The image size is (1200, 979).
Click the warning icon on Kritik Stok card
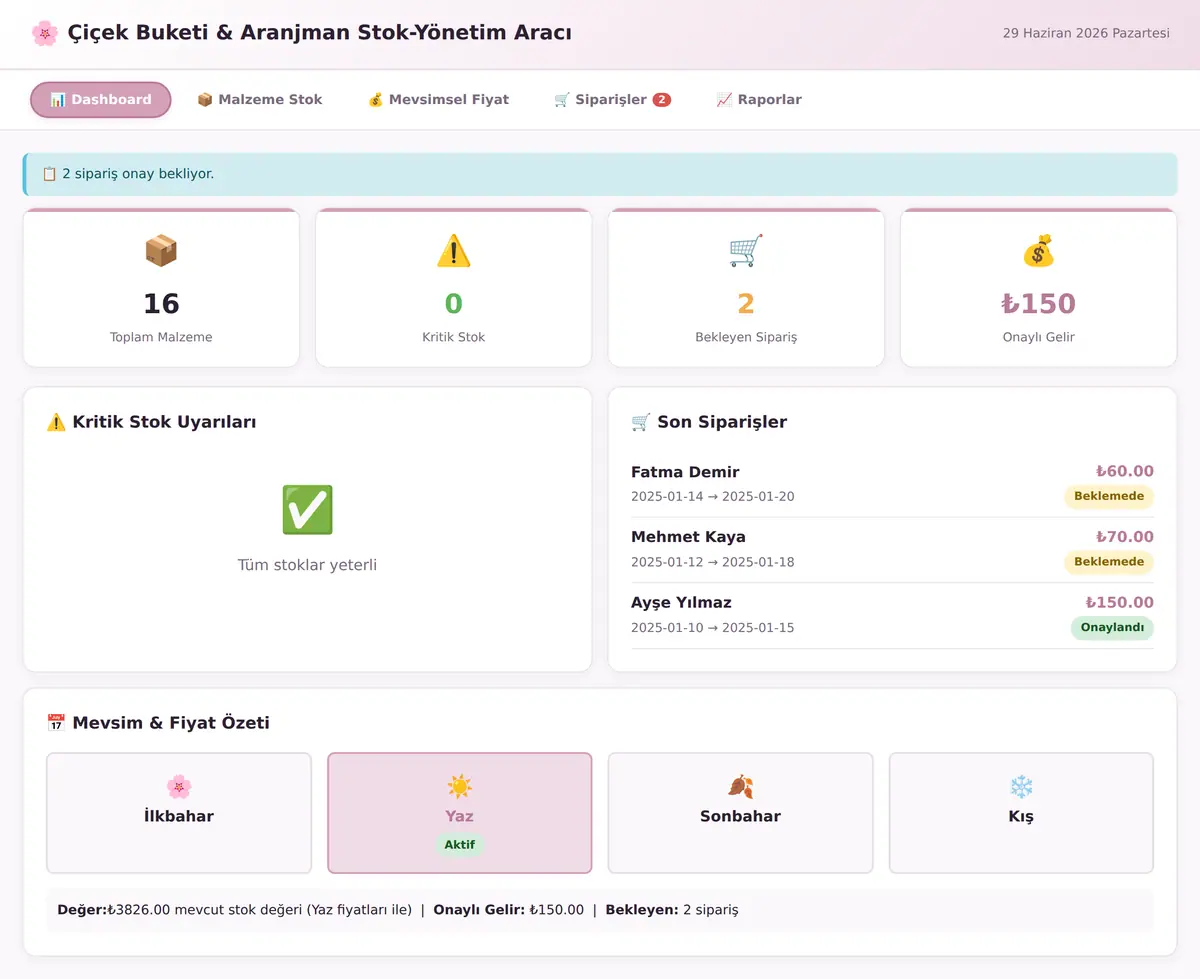(454, 251)
